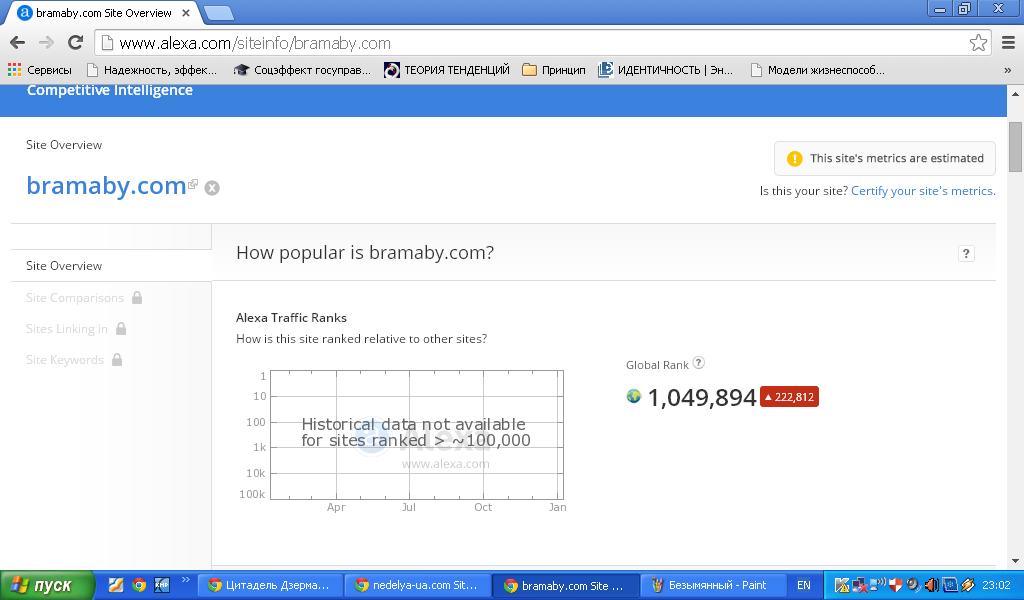
Task: Follow the "Certify your site's metrics" link
Action: [x=923, y=191]
